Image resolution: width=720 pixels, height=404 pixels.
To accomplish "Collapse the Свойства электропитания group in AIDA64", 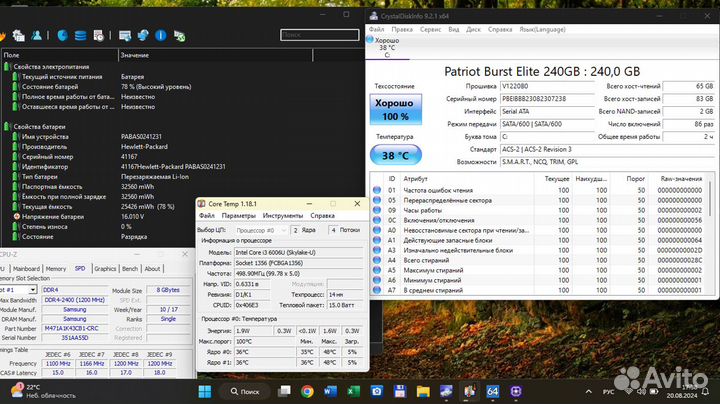I will coord(6,67).
